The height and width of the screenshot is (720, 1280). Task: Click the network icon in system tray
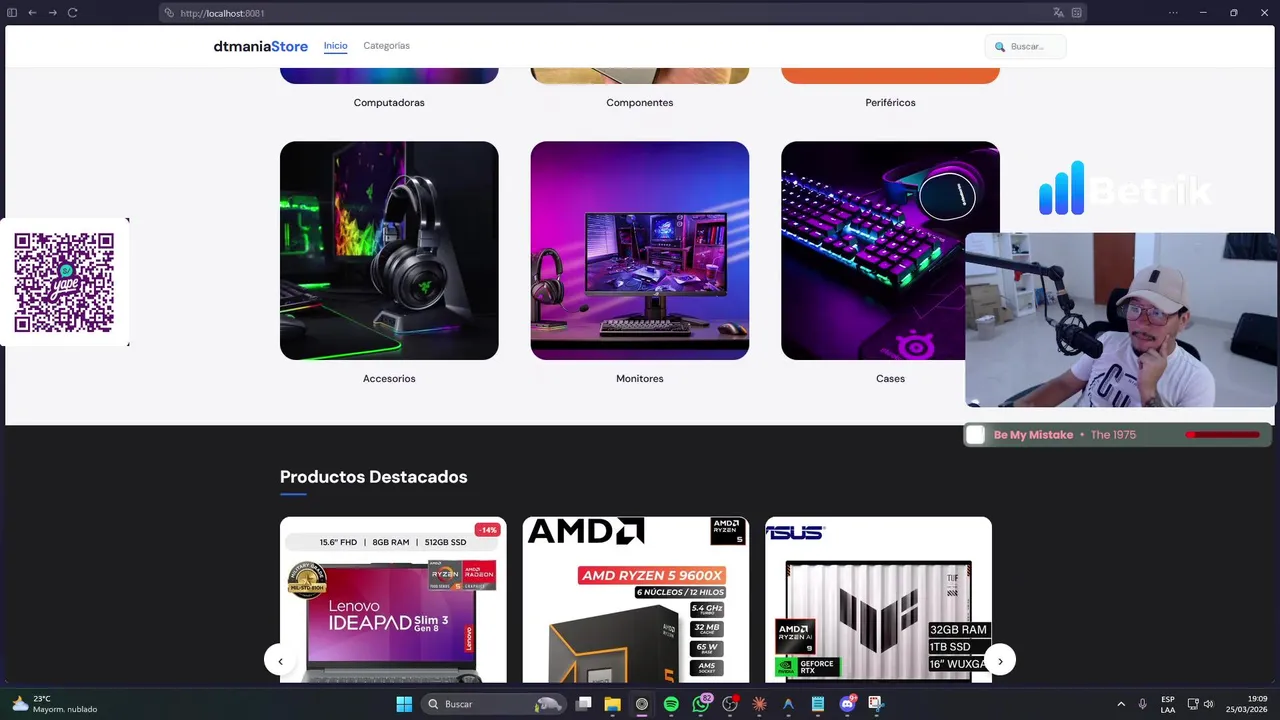pos(1193,704)
